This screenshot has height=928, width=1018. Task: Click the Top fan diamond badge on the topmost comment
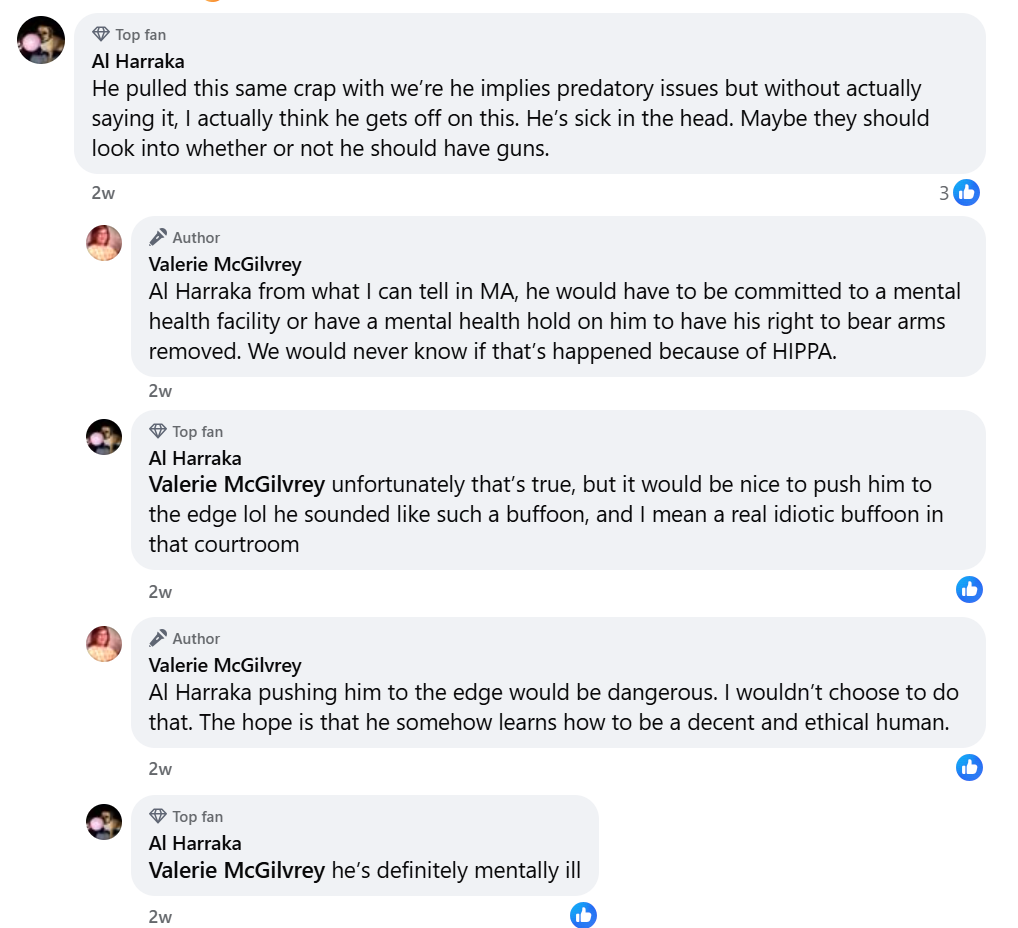pyautogui.click(x=101, y=35)
